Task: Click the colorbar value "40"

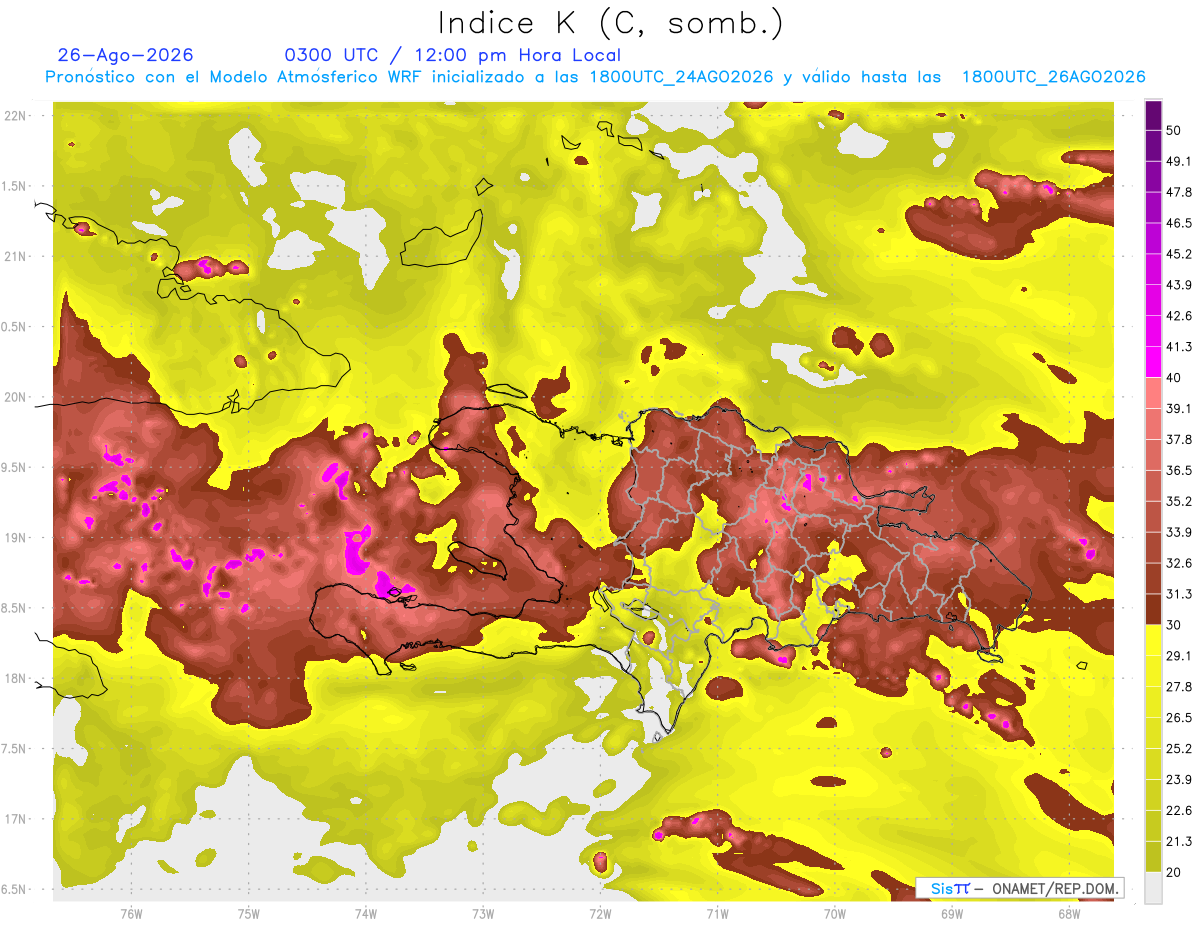Action: point(1174,378)
